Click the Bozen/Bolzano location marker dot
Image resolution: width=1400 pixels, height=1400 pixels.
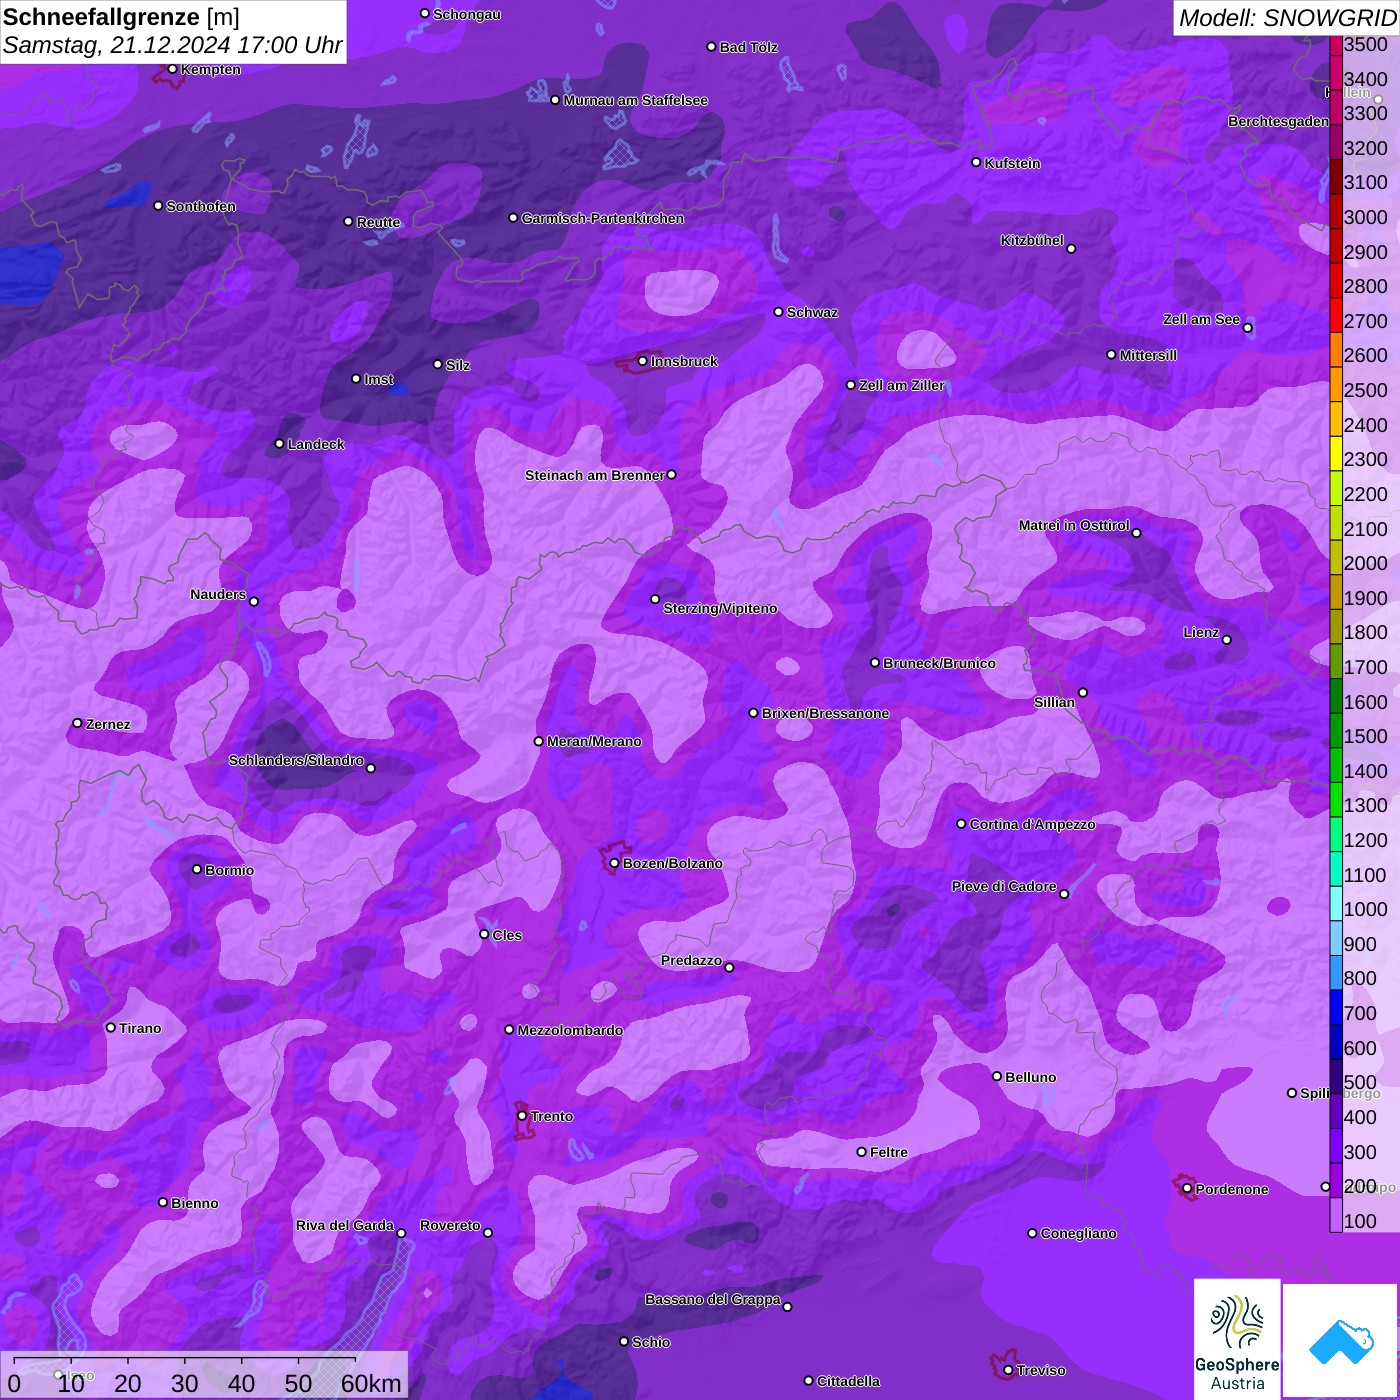click(x=614, y=863)
